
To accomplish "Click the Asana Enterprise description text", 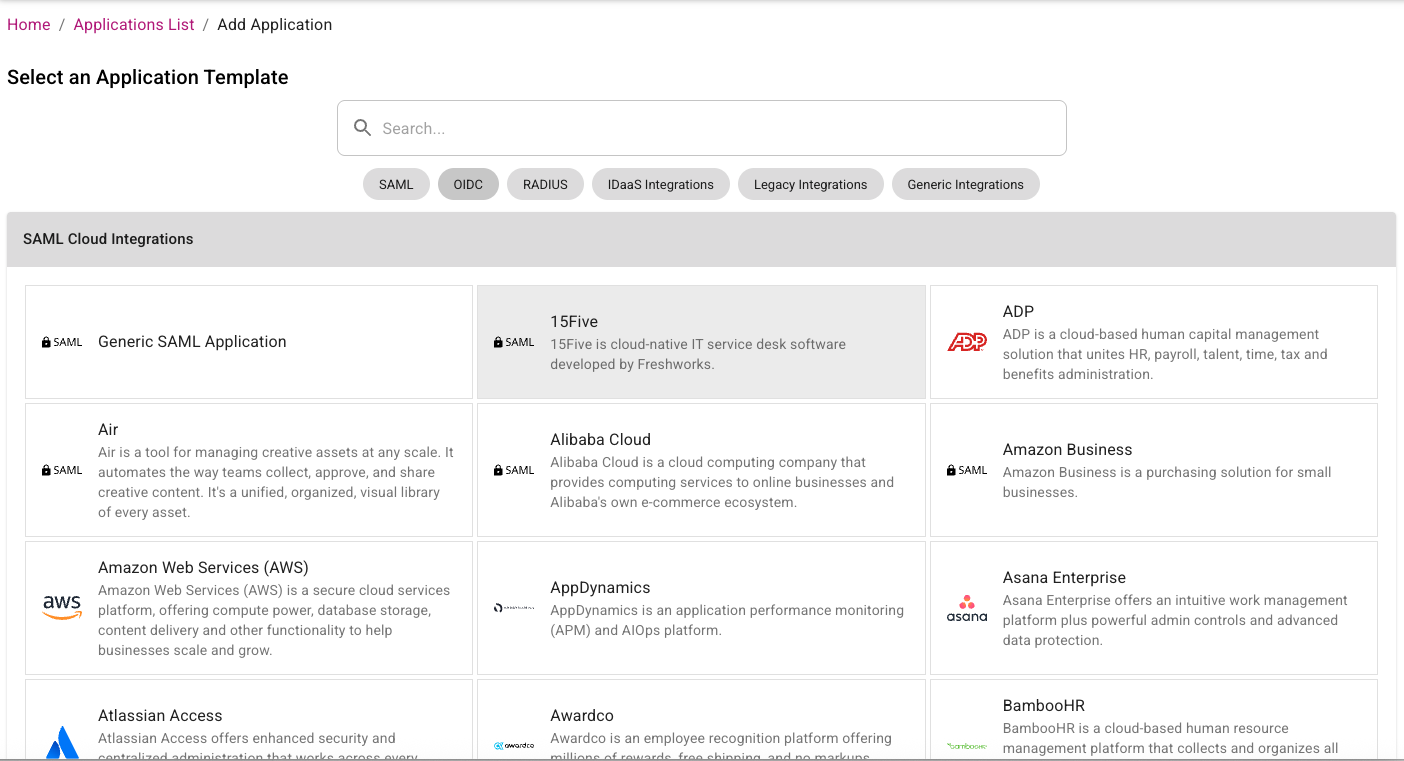I will click(1175, 620).
